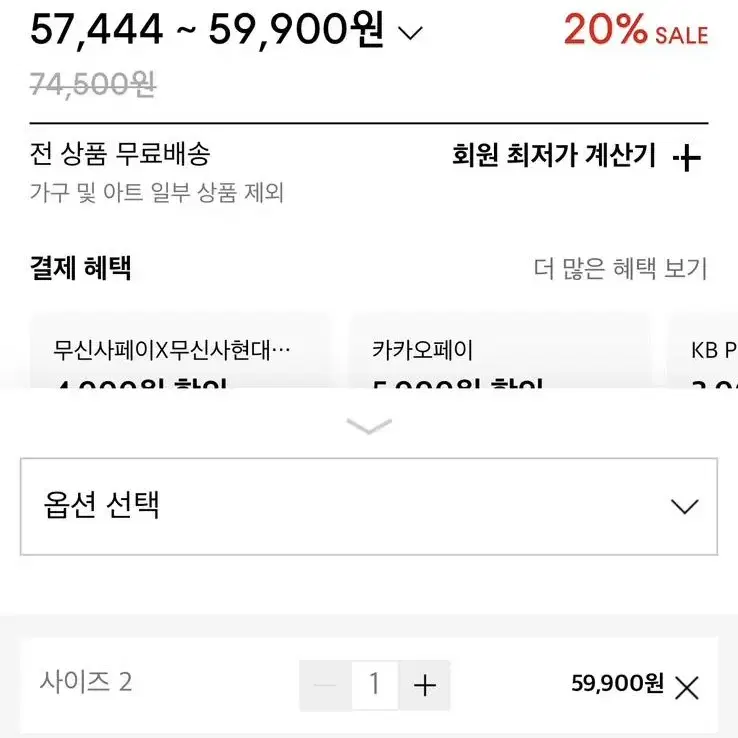Open the 회원 최저가 계산기 plus icon
Image resolution: width=738 pixels, height=738 pixels.
click(687, 158)
